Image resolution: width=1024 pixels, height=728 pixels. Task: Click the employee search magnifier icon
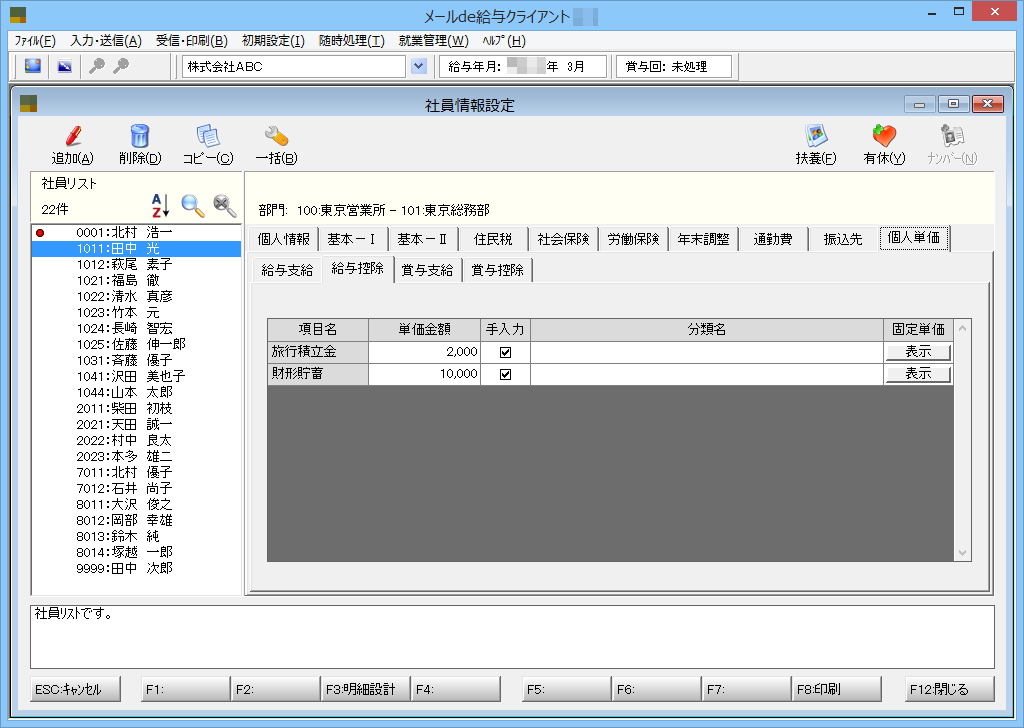pyautogui.click(x=193, y=206)
